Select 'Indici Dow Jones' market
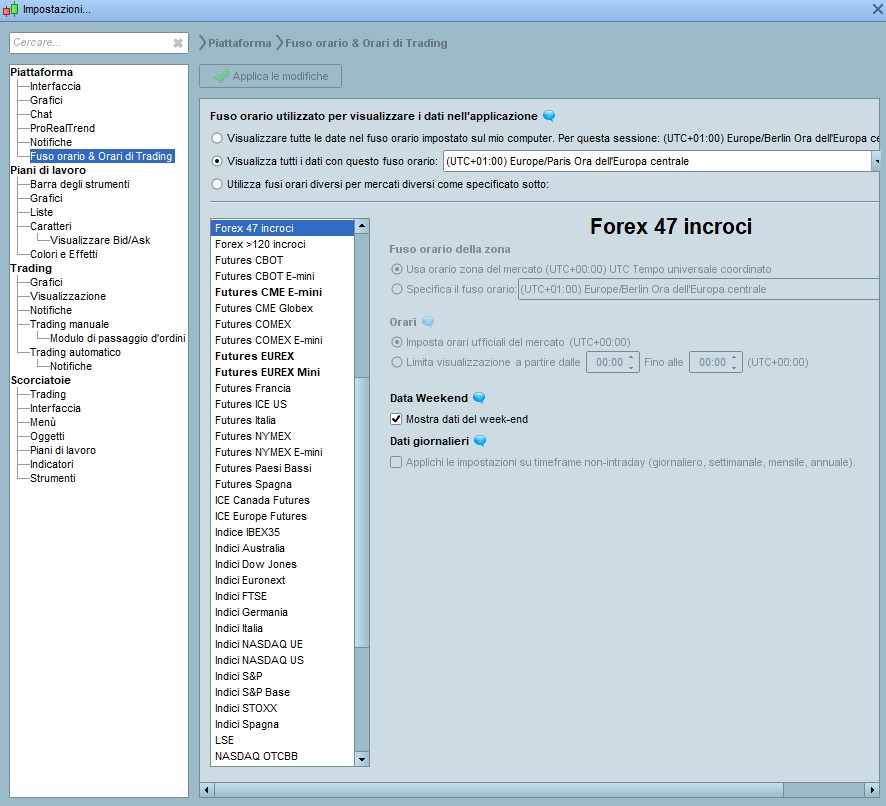The width and height of the screenshot is (886, 806). click(x=282, y=564)
